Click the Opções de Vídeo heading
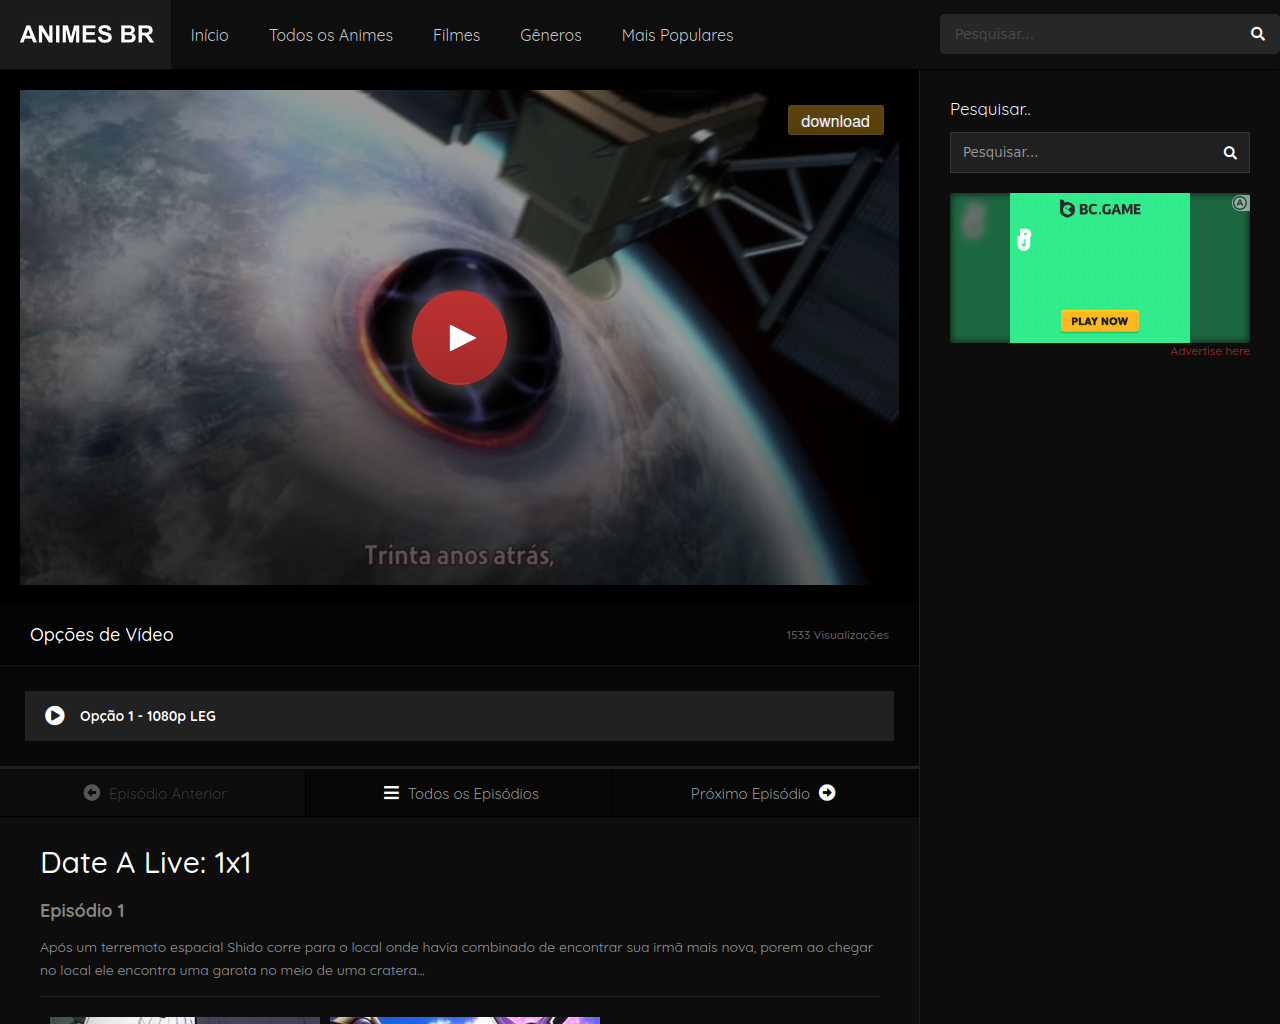 coord(102,635)
